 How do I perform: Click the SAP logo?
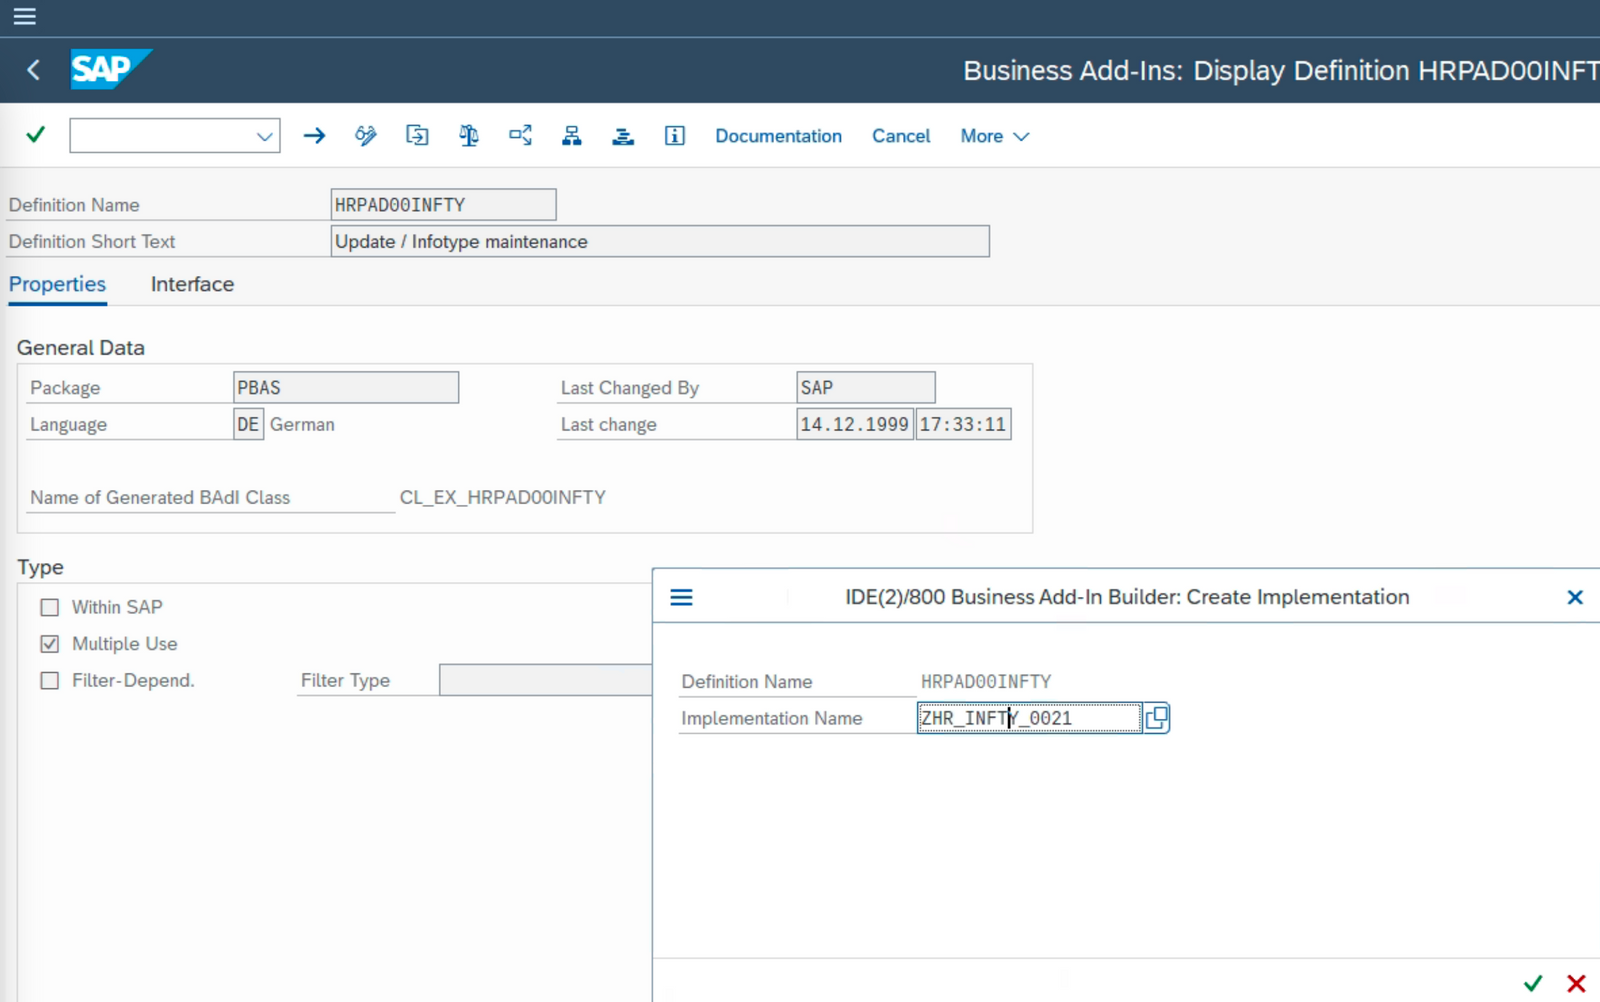[x=110, y=69]
